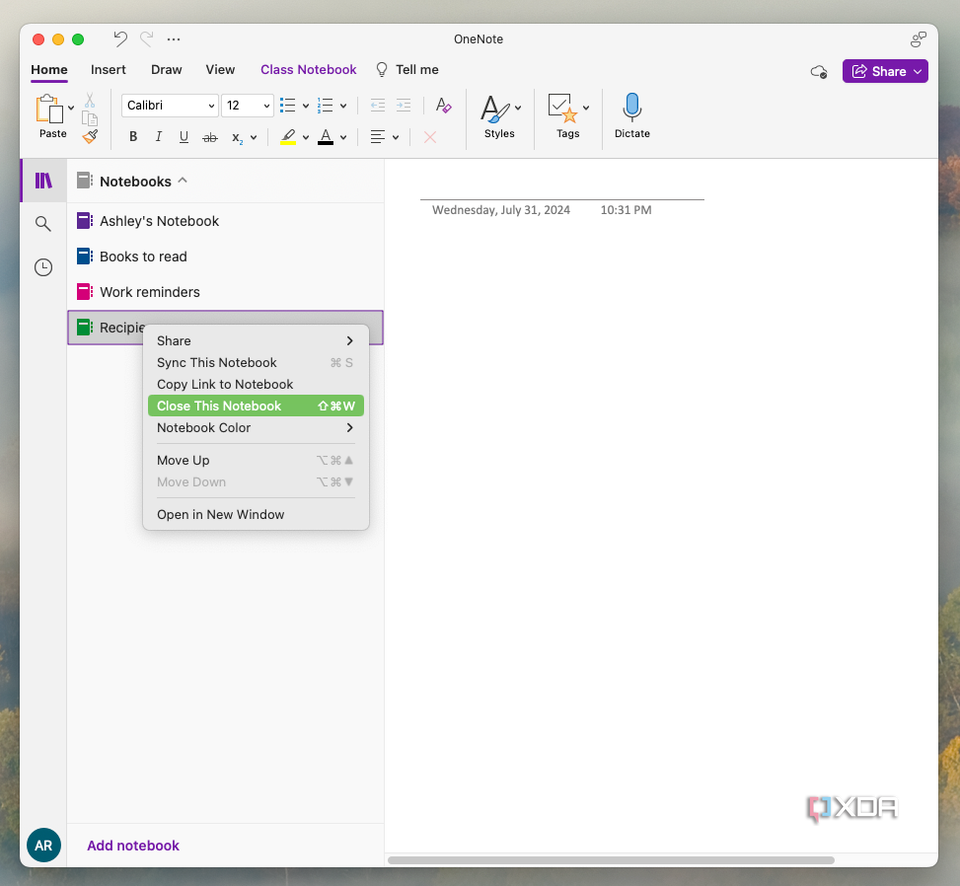Screen dimensions: 960x886
Task: Collapse the Notebooks list with its chevron
Action: (x=183, y=181)
